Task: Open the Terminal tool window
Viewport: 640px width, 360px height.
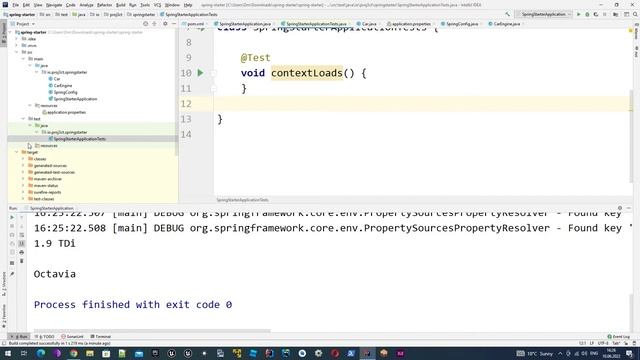Action: pyautogui.click(x=100, y=337)
